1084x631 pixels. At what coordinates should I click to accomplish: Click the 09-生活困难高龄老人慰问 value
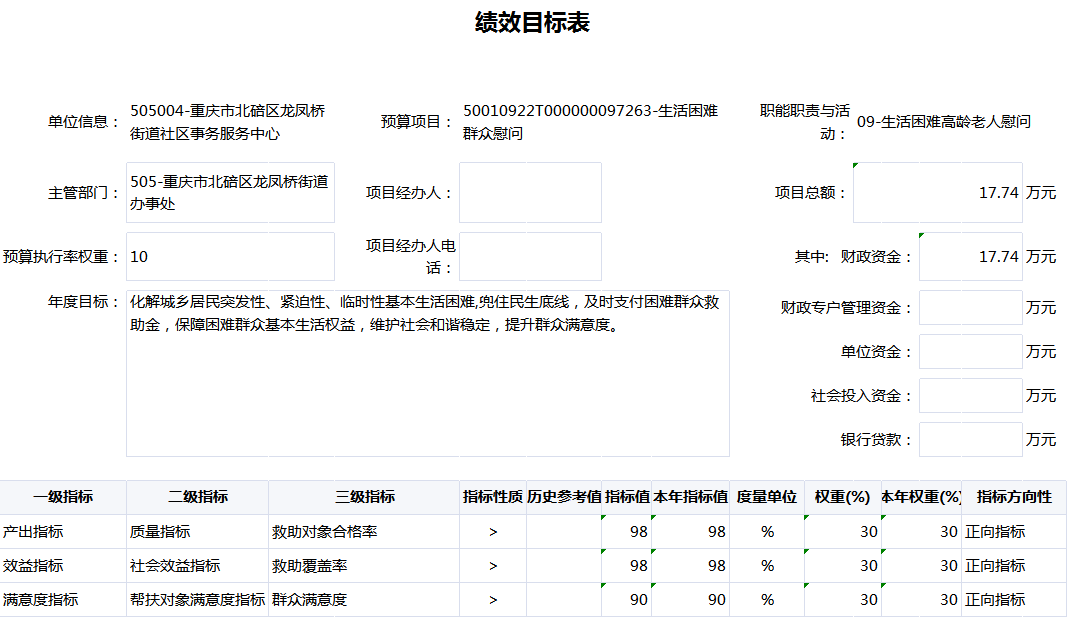pyautogui.click(x=944, y=122)
